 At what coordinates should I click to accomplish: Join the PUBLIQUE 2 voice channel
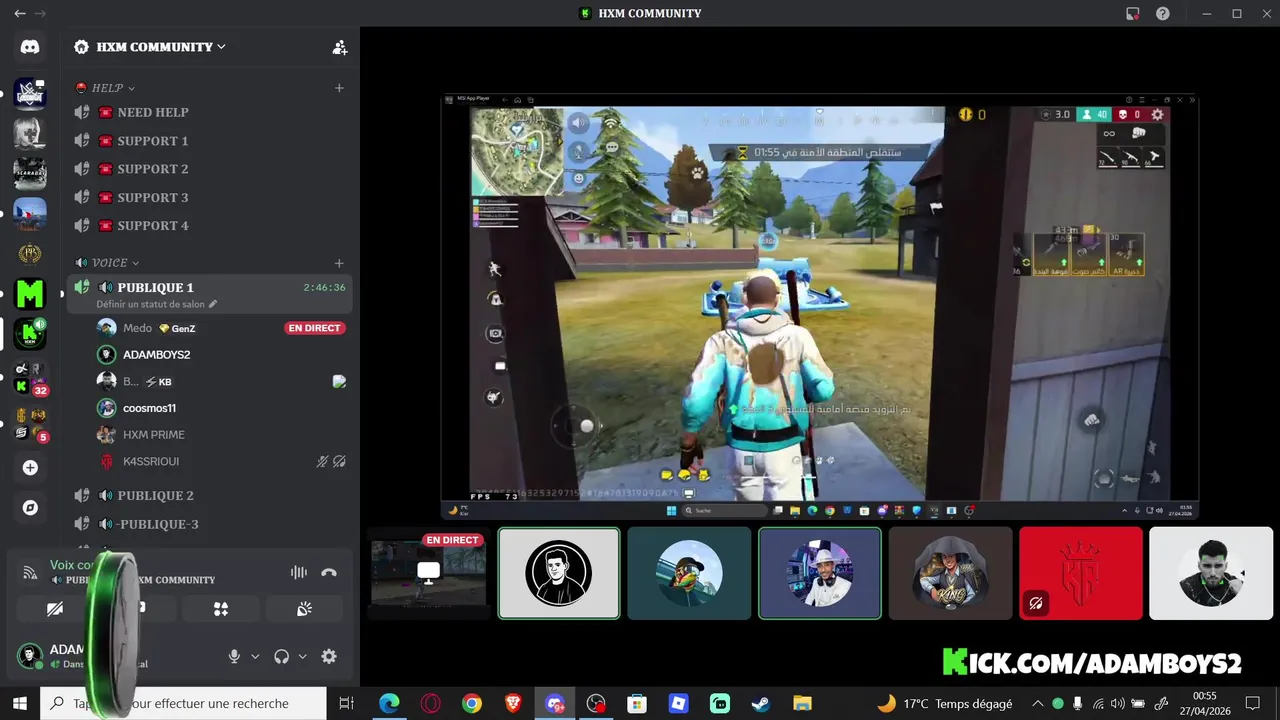coord(210,495)
